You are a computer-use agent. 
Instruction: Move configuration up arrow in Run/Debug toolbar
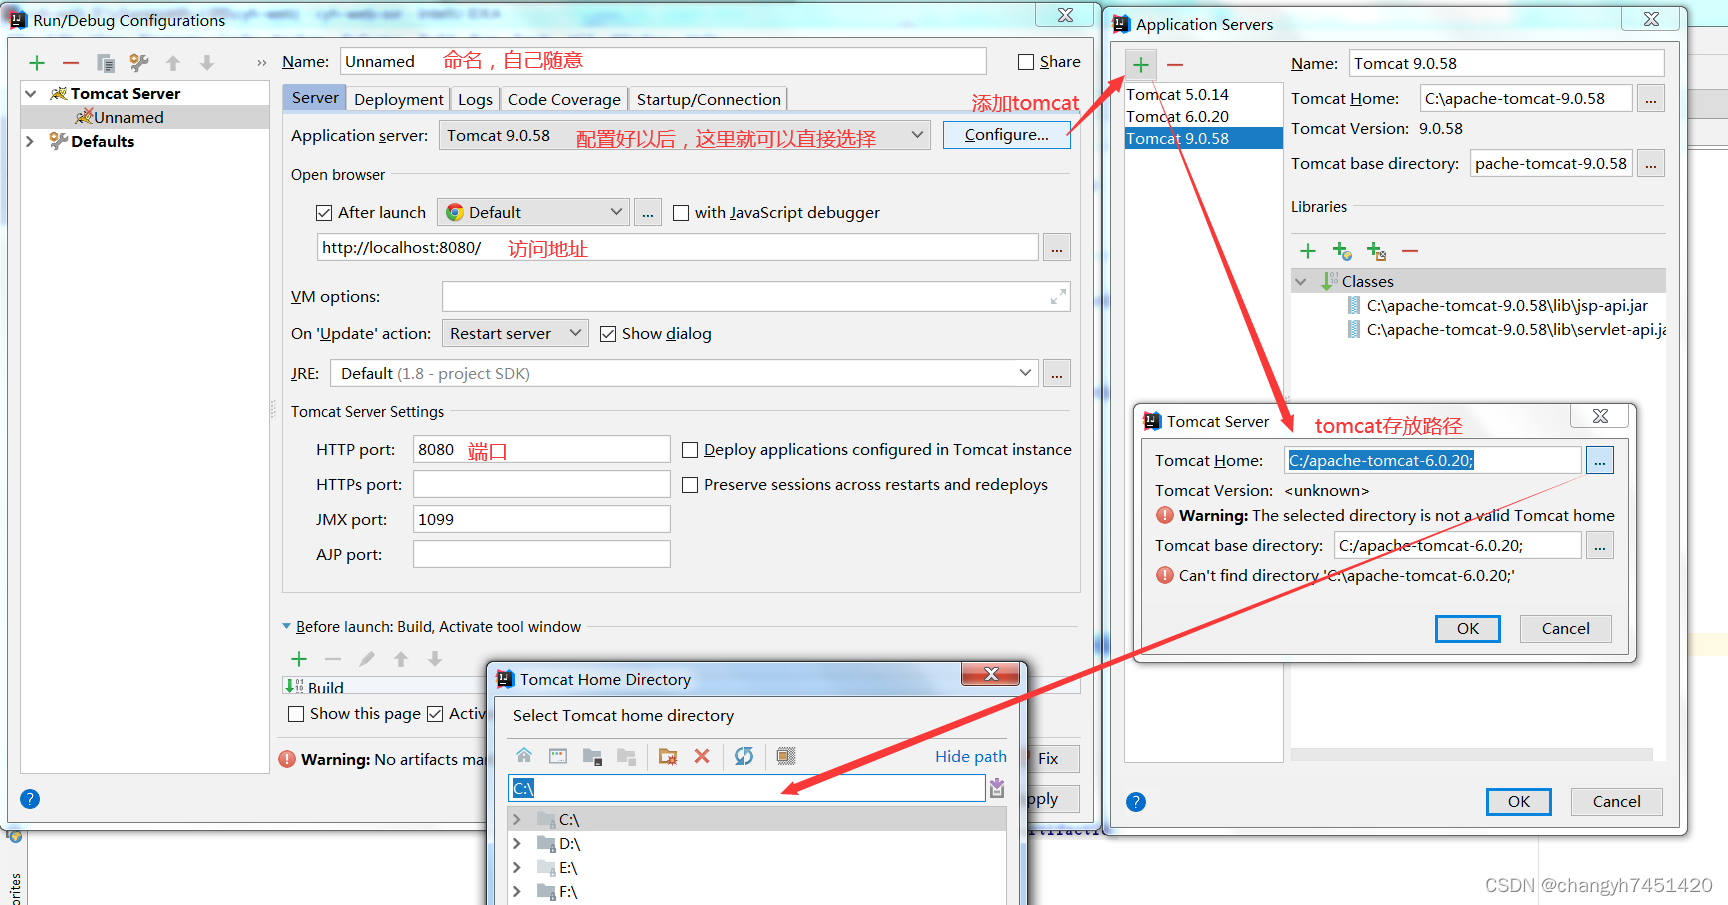click(x=173, y=63)
